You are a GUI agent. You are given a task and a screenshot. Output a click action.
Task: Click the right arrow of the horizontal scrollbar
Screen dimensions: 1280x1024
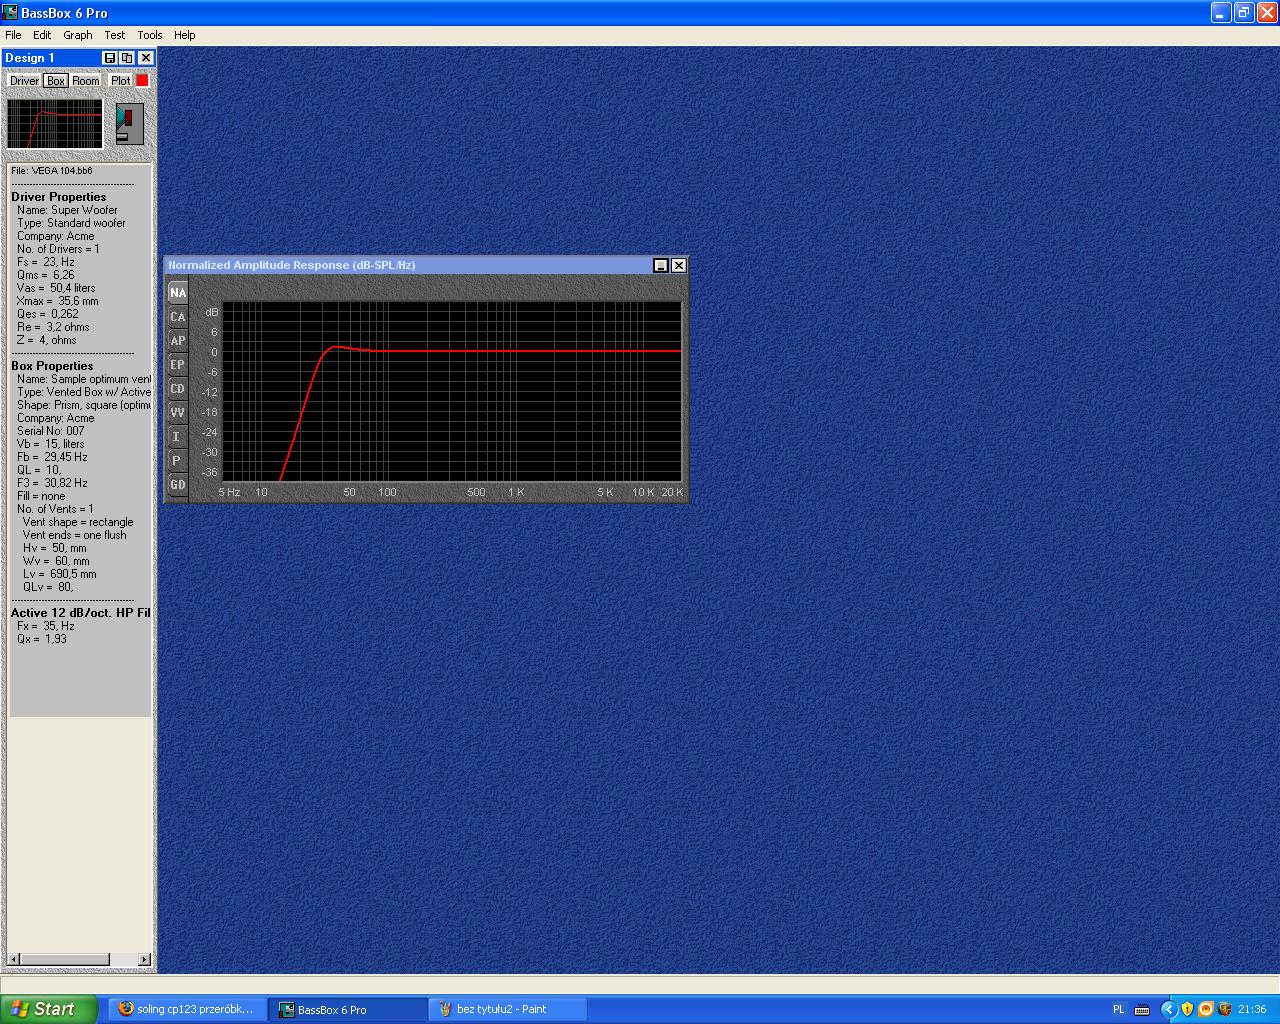[x=144, y=960]
